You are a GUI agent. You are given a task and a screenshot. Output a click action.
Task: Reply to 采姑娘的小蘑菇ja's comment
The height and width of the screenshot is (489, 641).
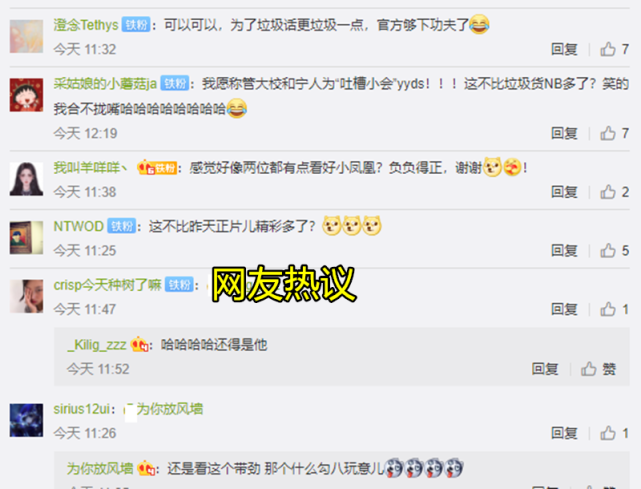(564, 133)
